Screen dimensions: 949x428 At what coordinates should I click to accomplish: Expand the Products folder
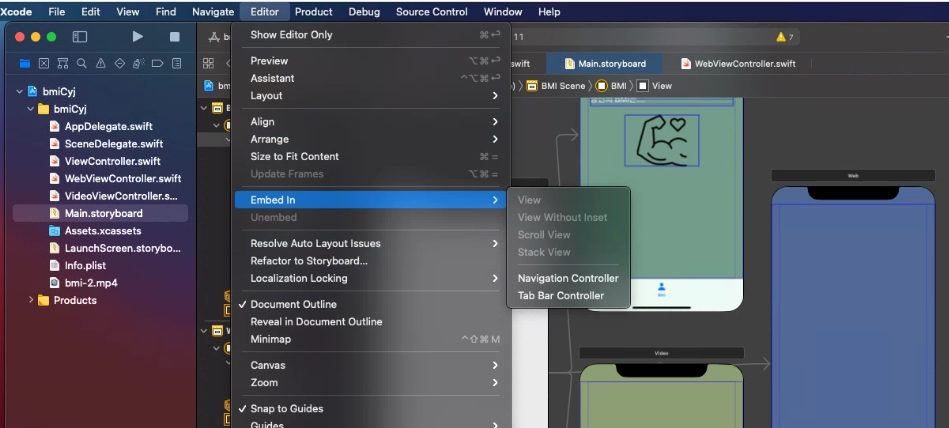(31, 300)
